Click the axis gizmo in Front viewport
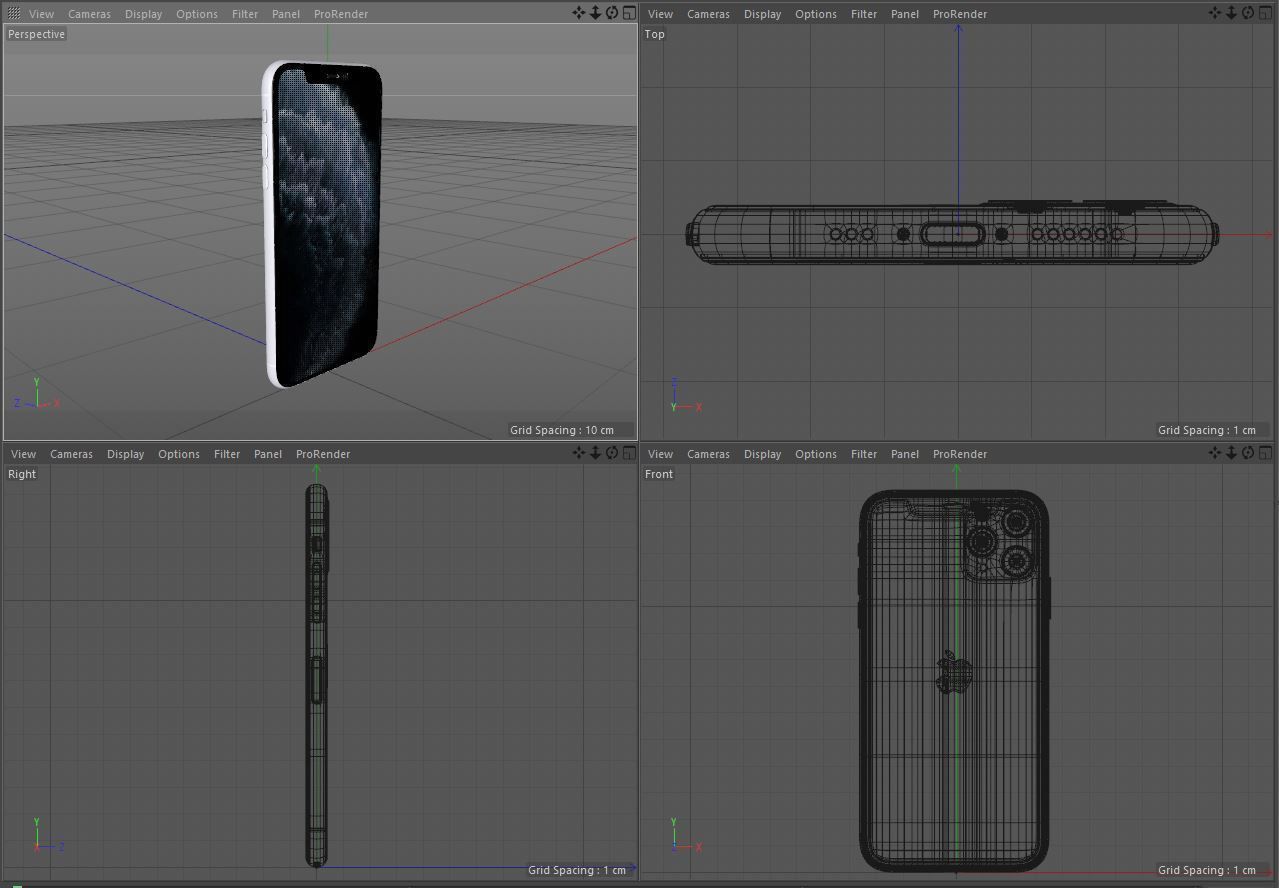This screenshot has height=888, width=1279. coord(686,836)
